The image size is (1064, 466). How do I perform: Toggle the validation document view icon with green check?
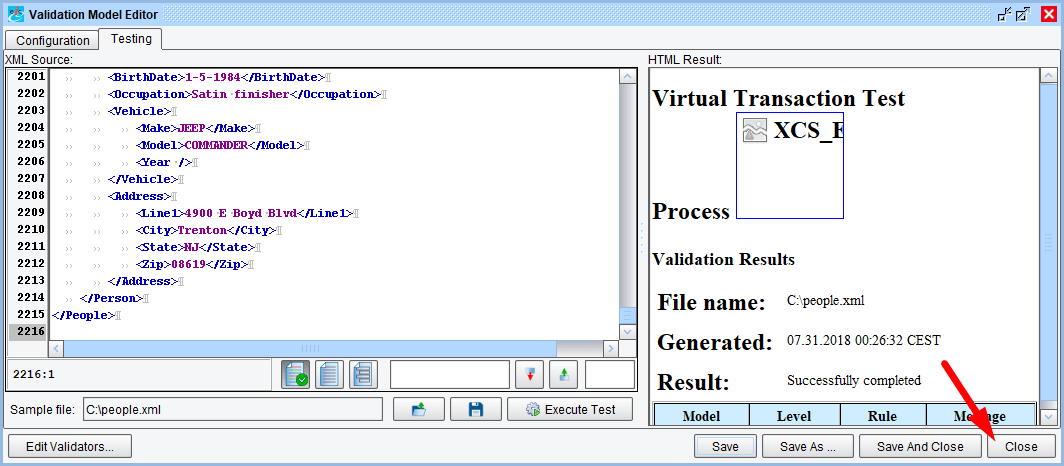point(296,375)
